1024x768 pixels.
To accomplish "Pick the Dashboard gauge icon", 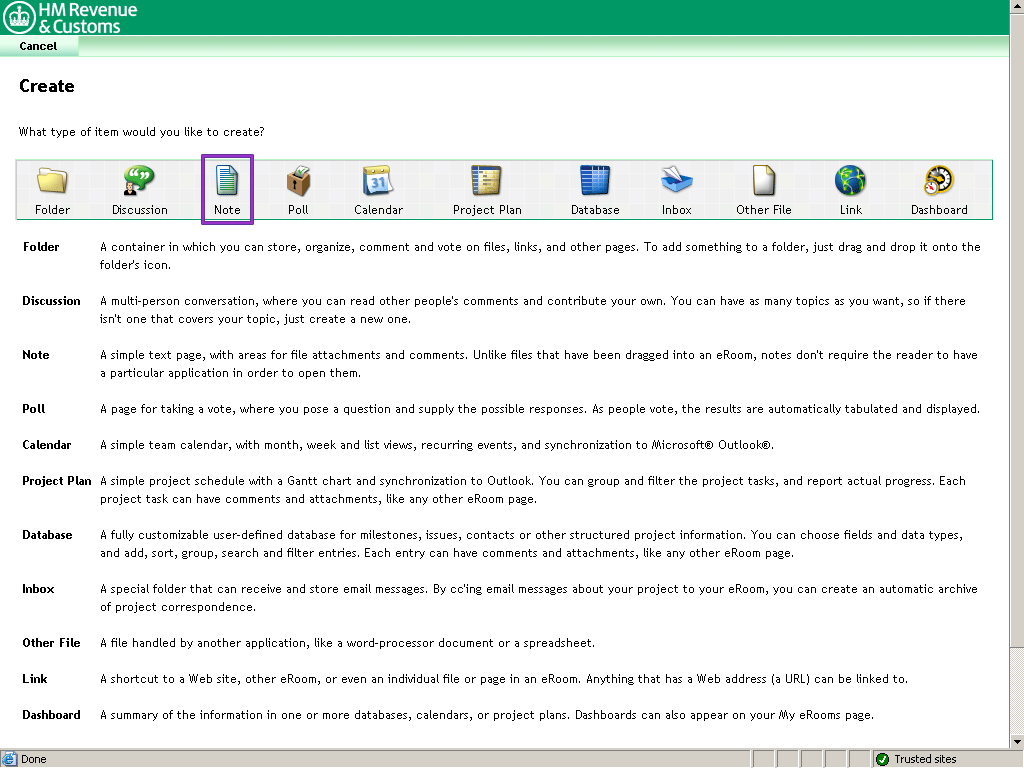I will tap(938, 181).
